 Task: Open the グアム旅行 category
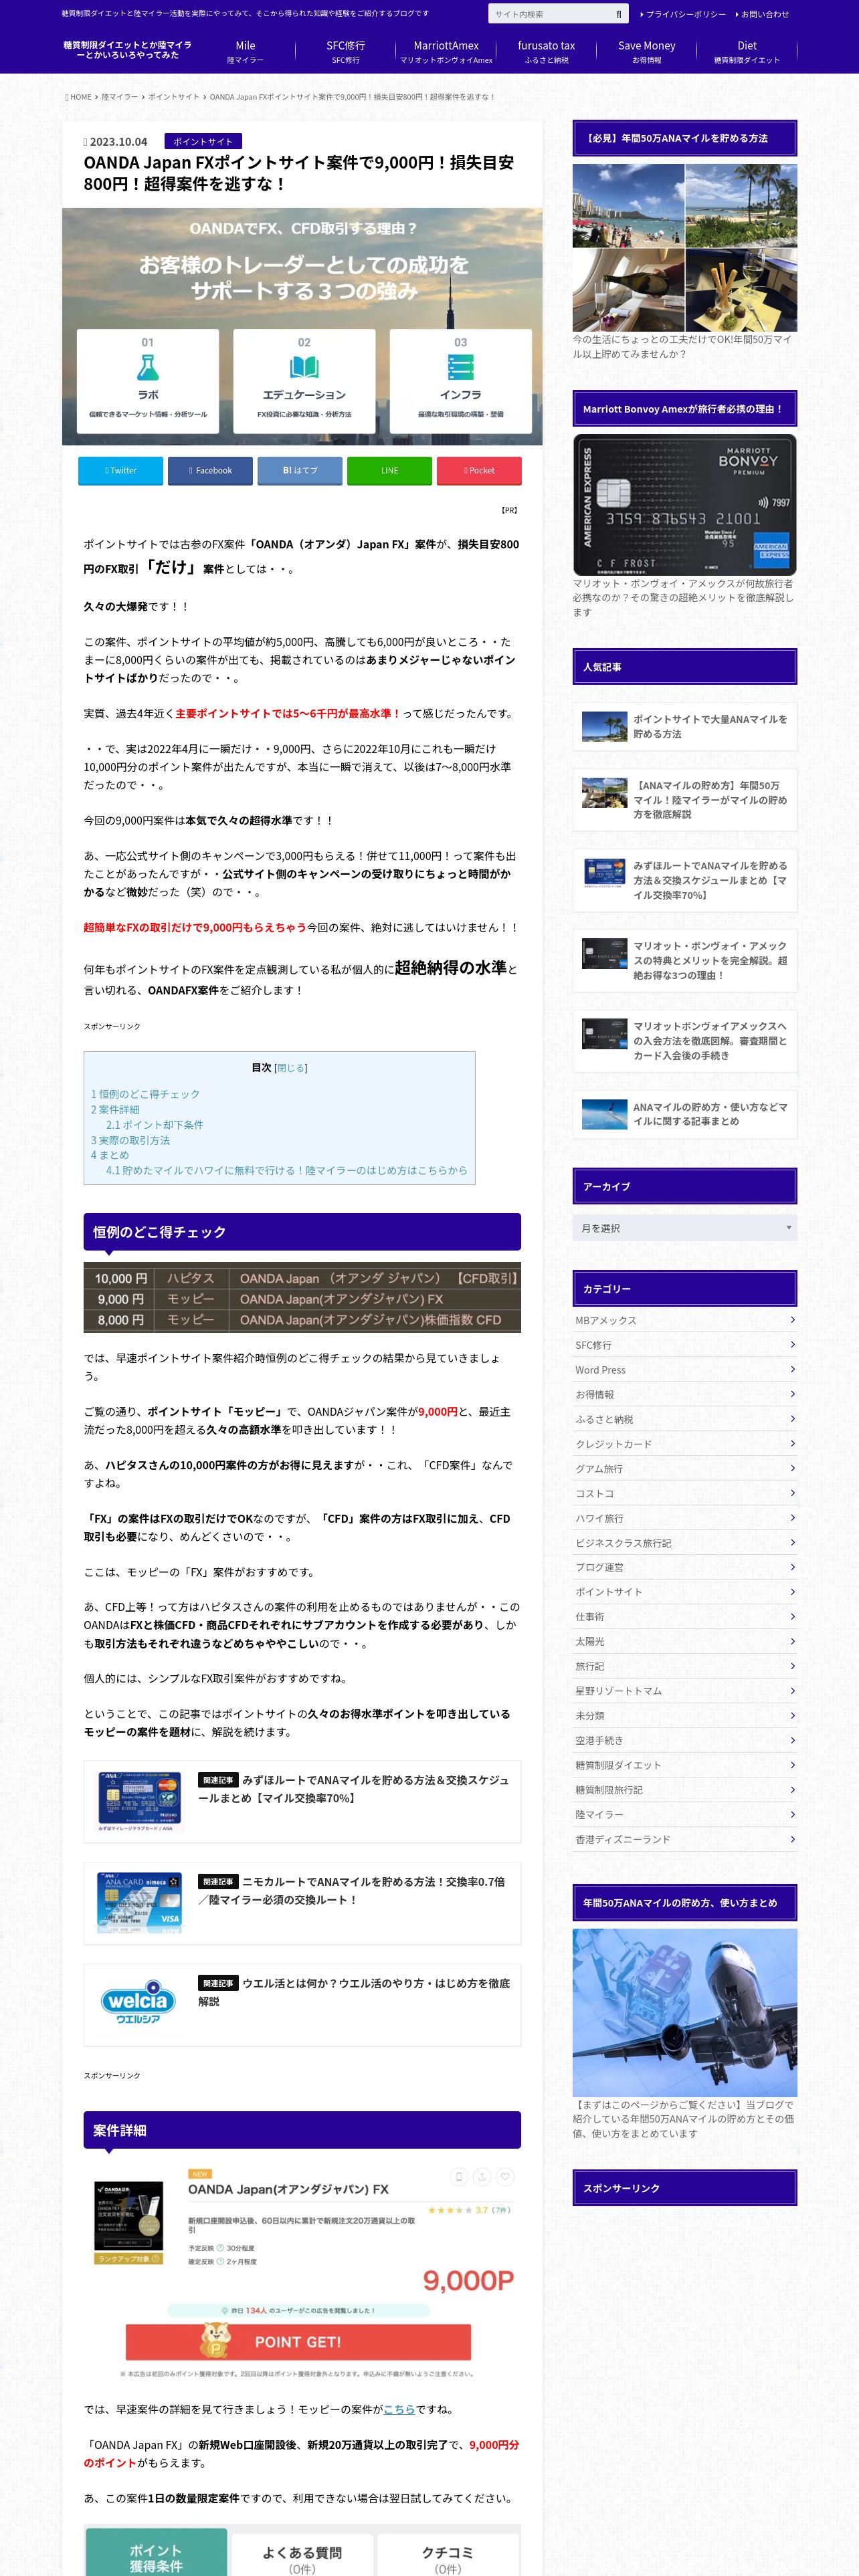pyautogui.click(x=684, y=1468)
